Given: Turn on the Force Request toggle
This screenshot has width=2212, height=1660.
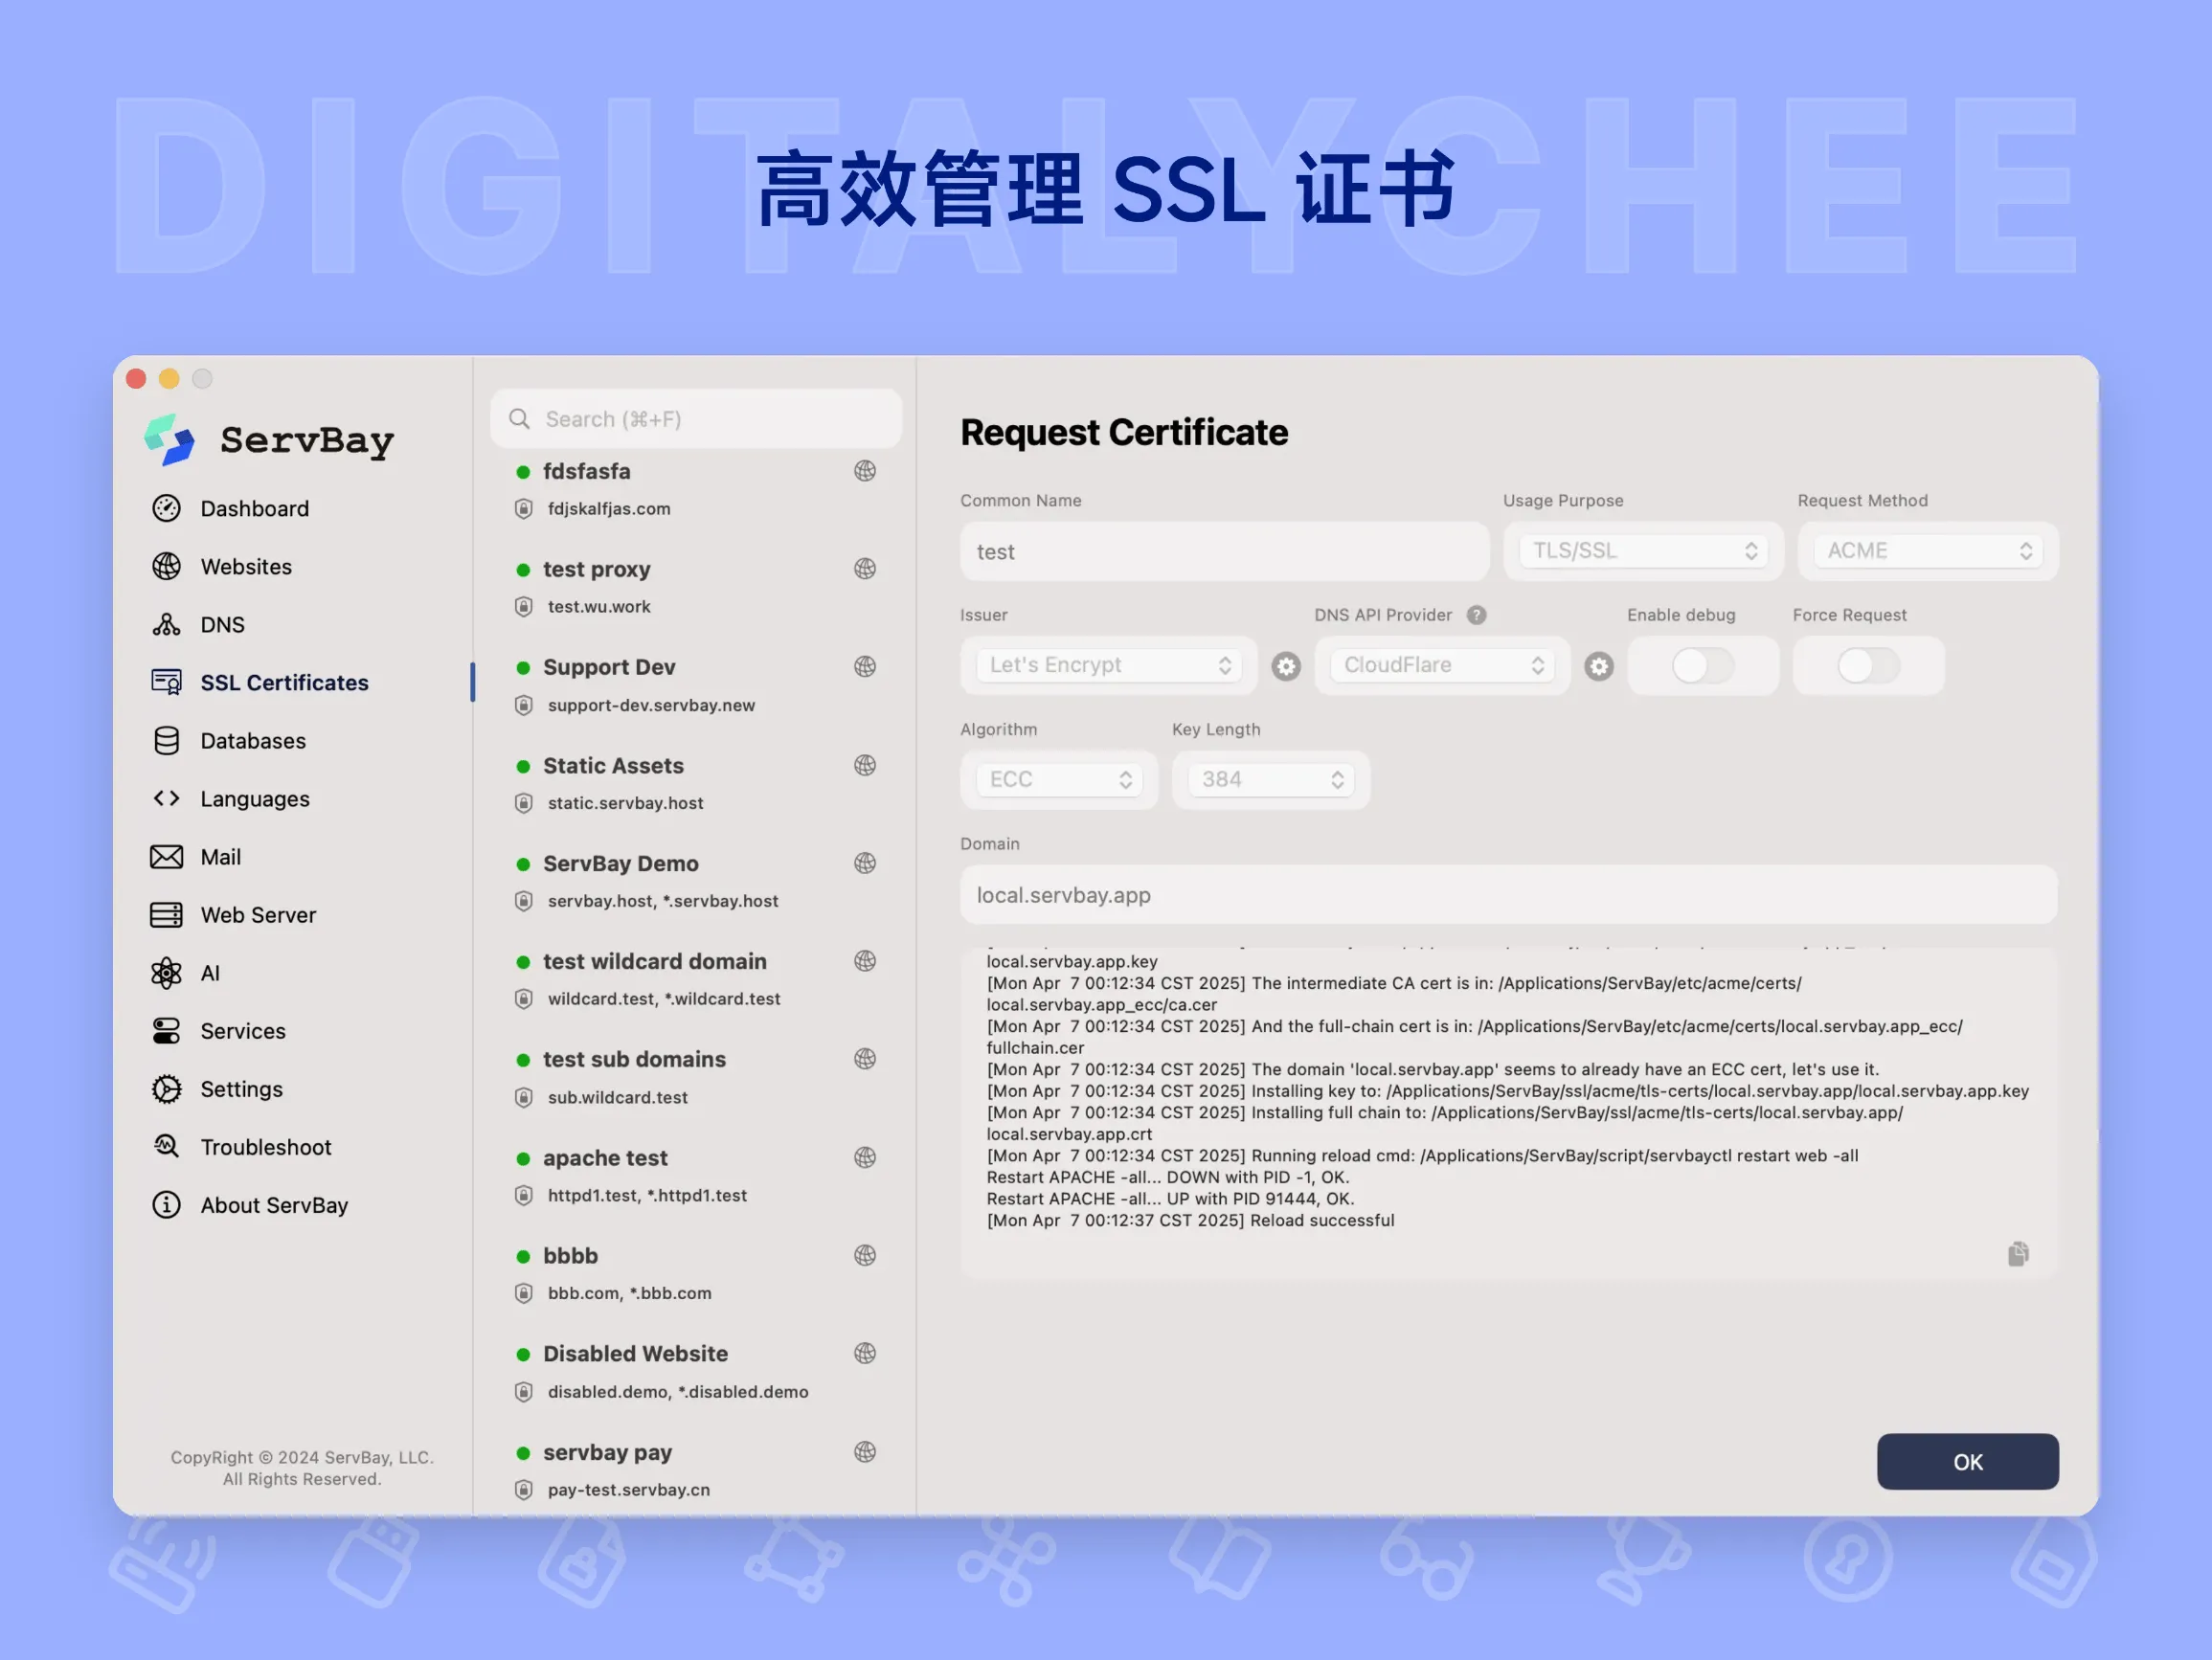Looking at the screenshot, I should click(x=1868, y=666).
